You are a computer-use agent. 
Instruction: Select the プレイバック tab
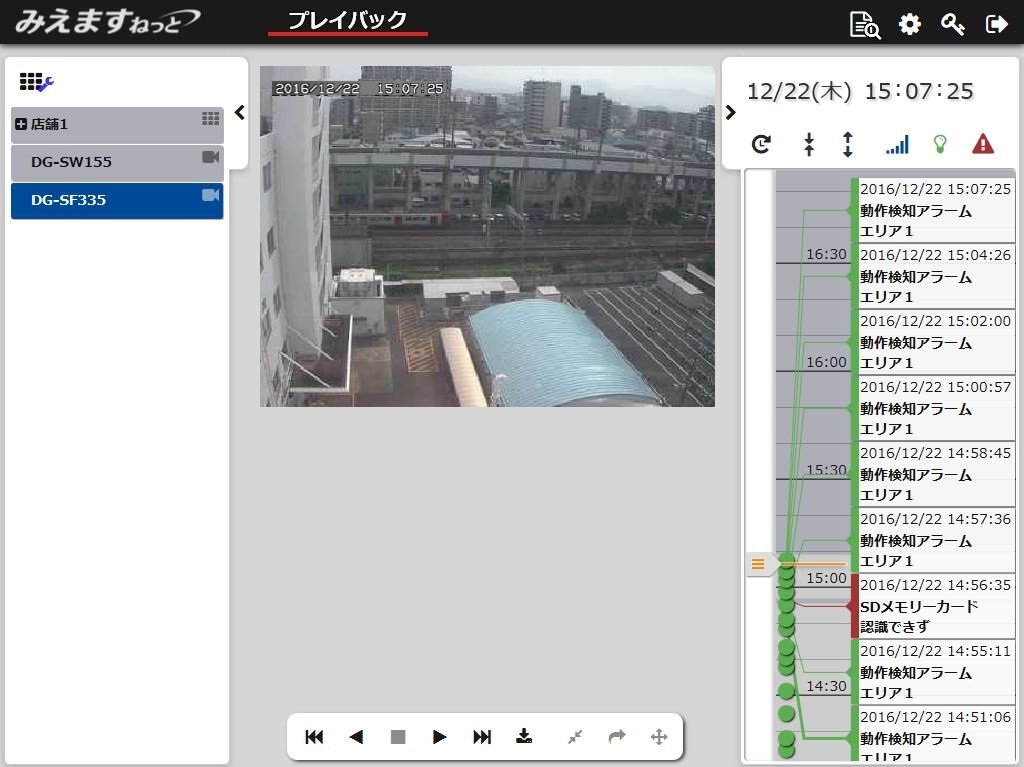click(347, 21)
